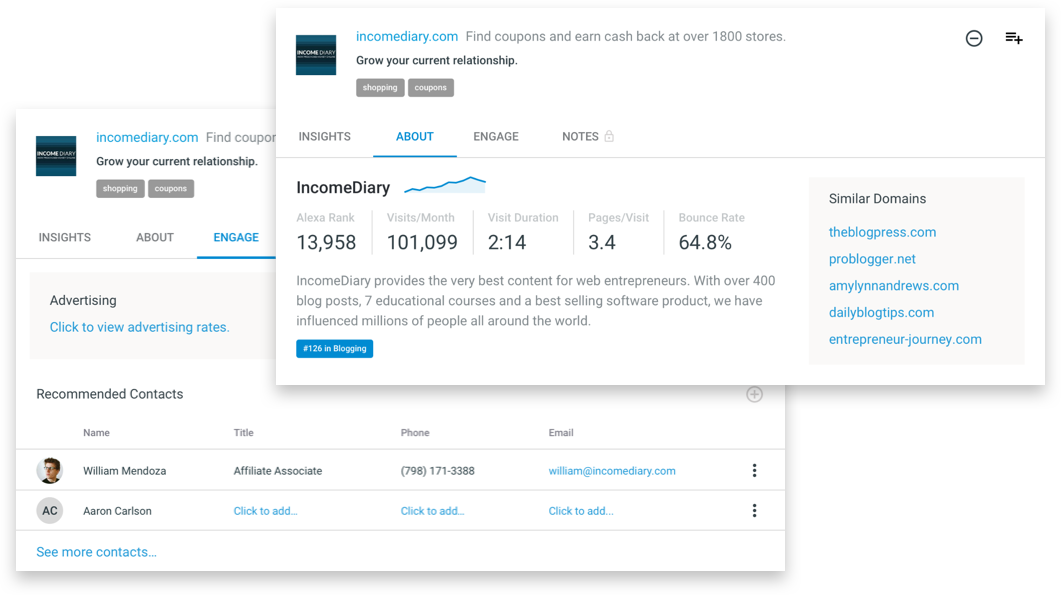Click the Name column header

point(96,433)
